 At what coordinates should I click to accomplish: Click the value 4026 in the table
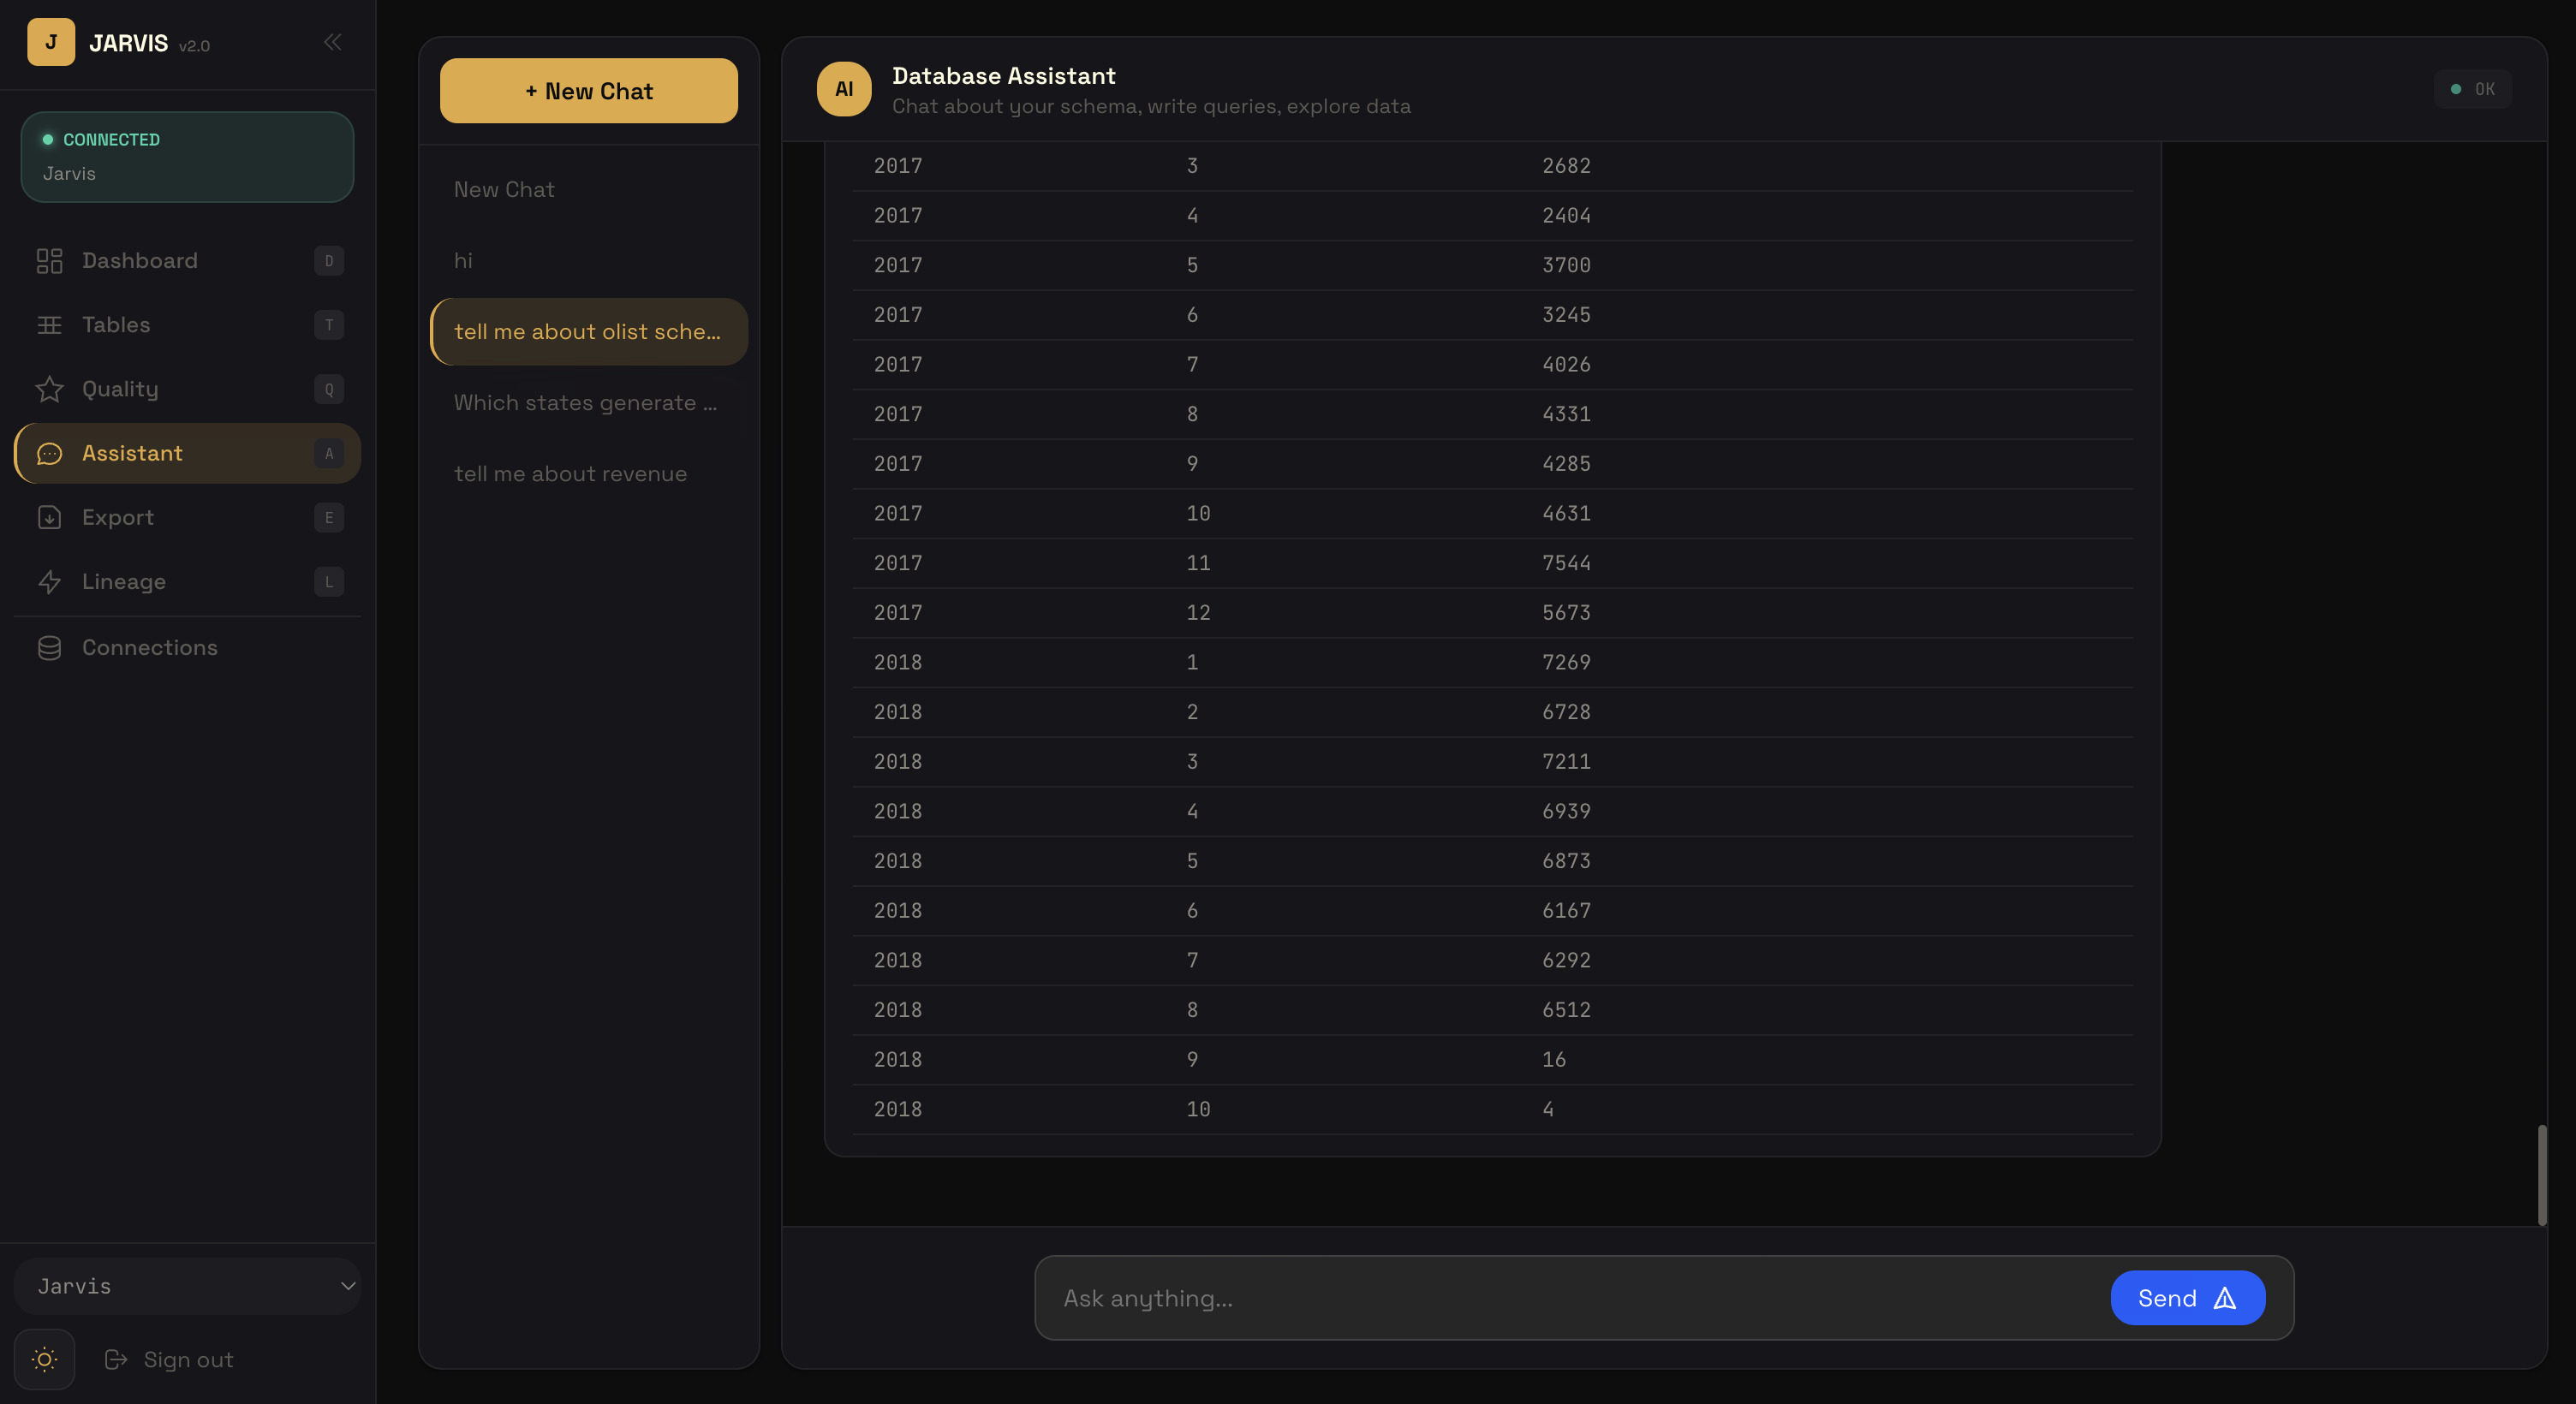pos(1566,365)
